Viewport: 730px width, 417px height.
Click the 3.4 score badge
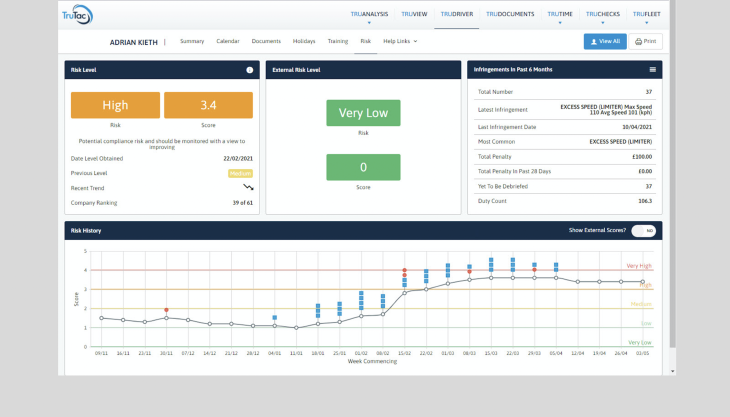[x=208, y=105]
